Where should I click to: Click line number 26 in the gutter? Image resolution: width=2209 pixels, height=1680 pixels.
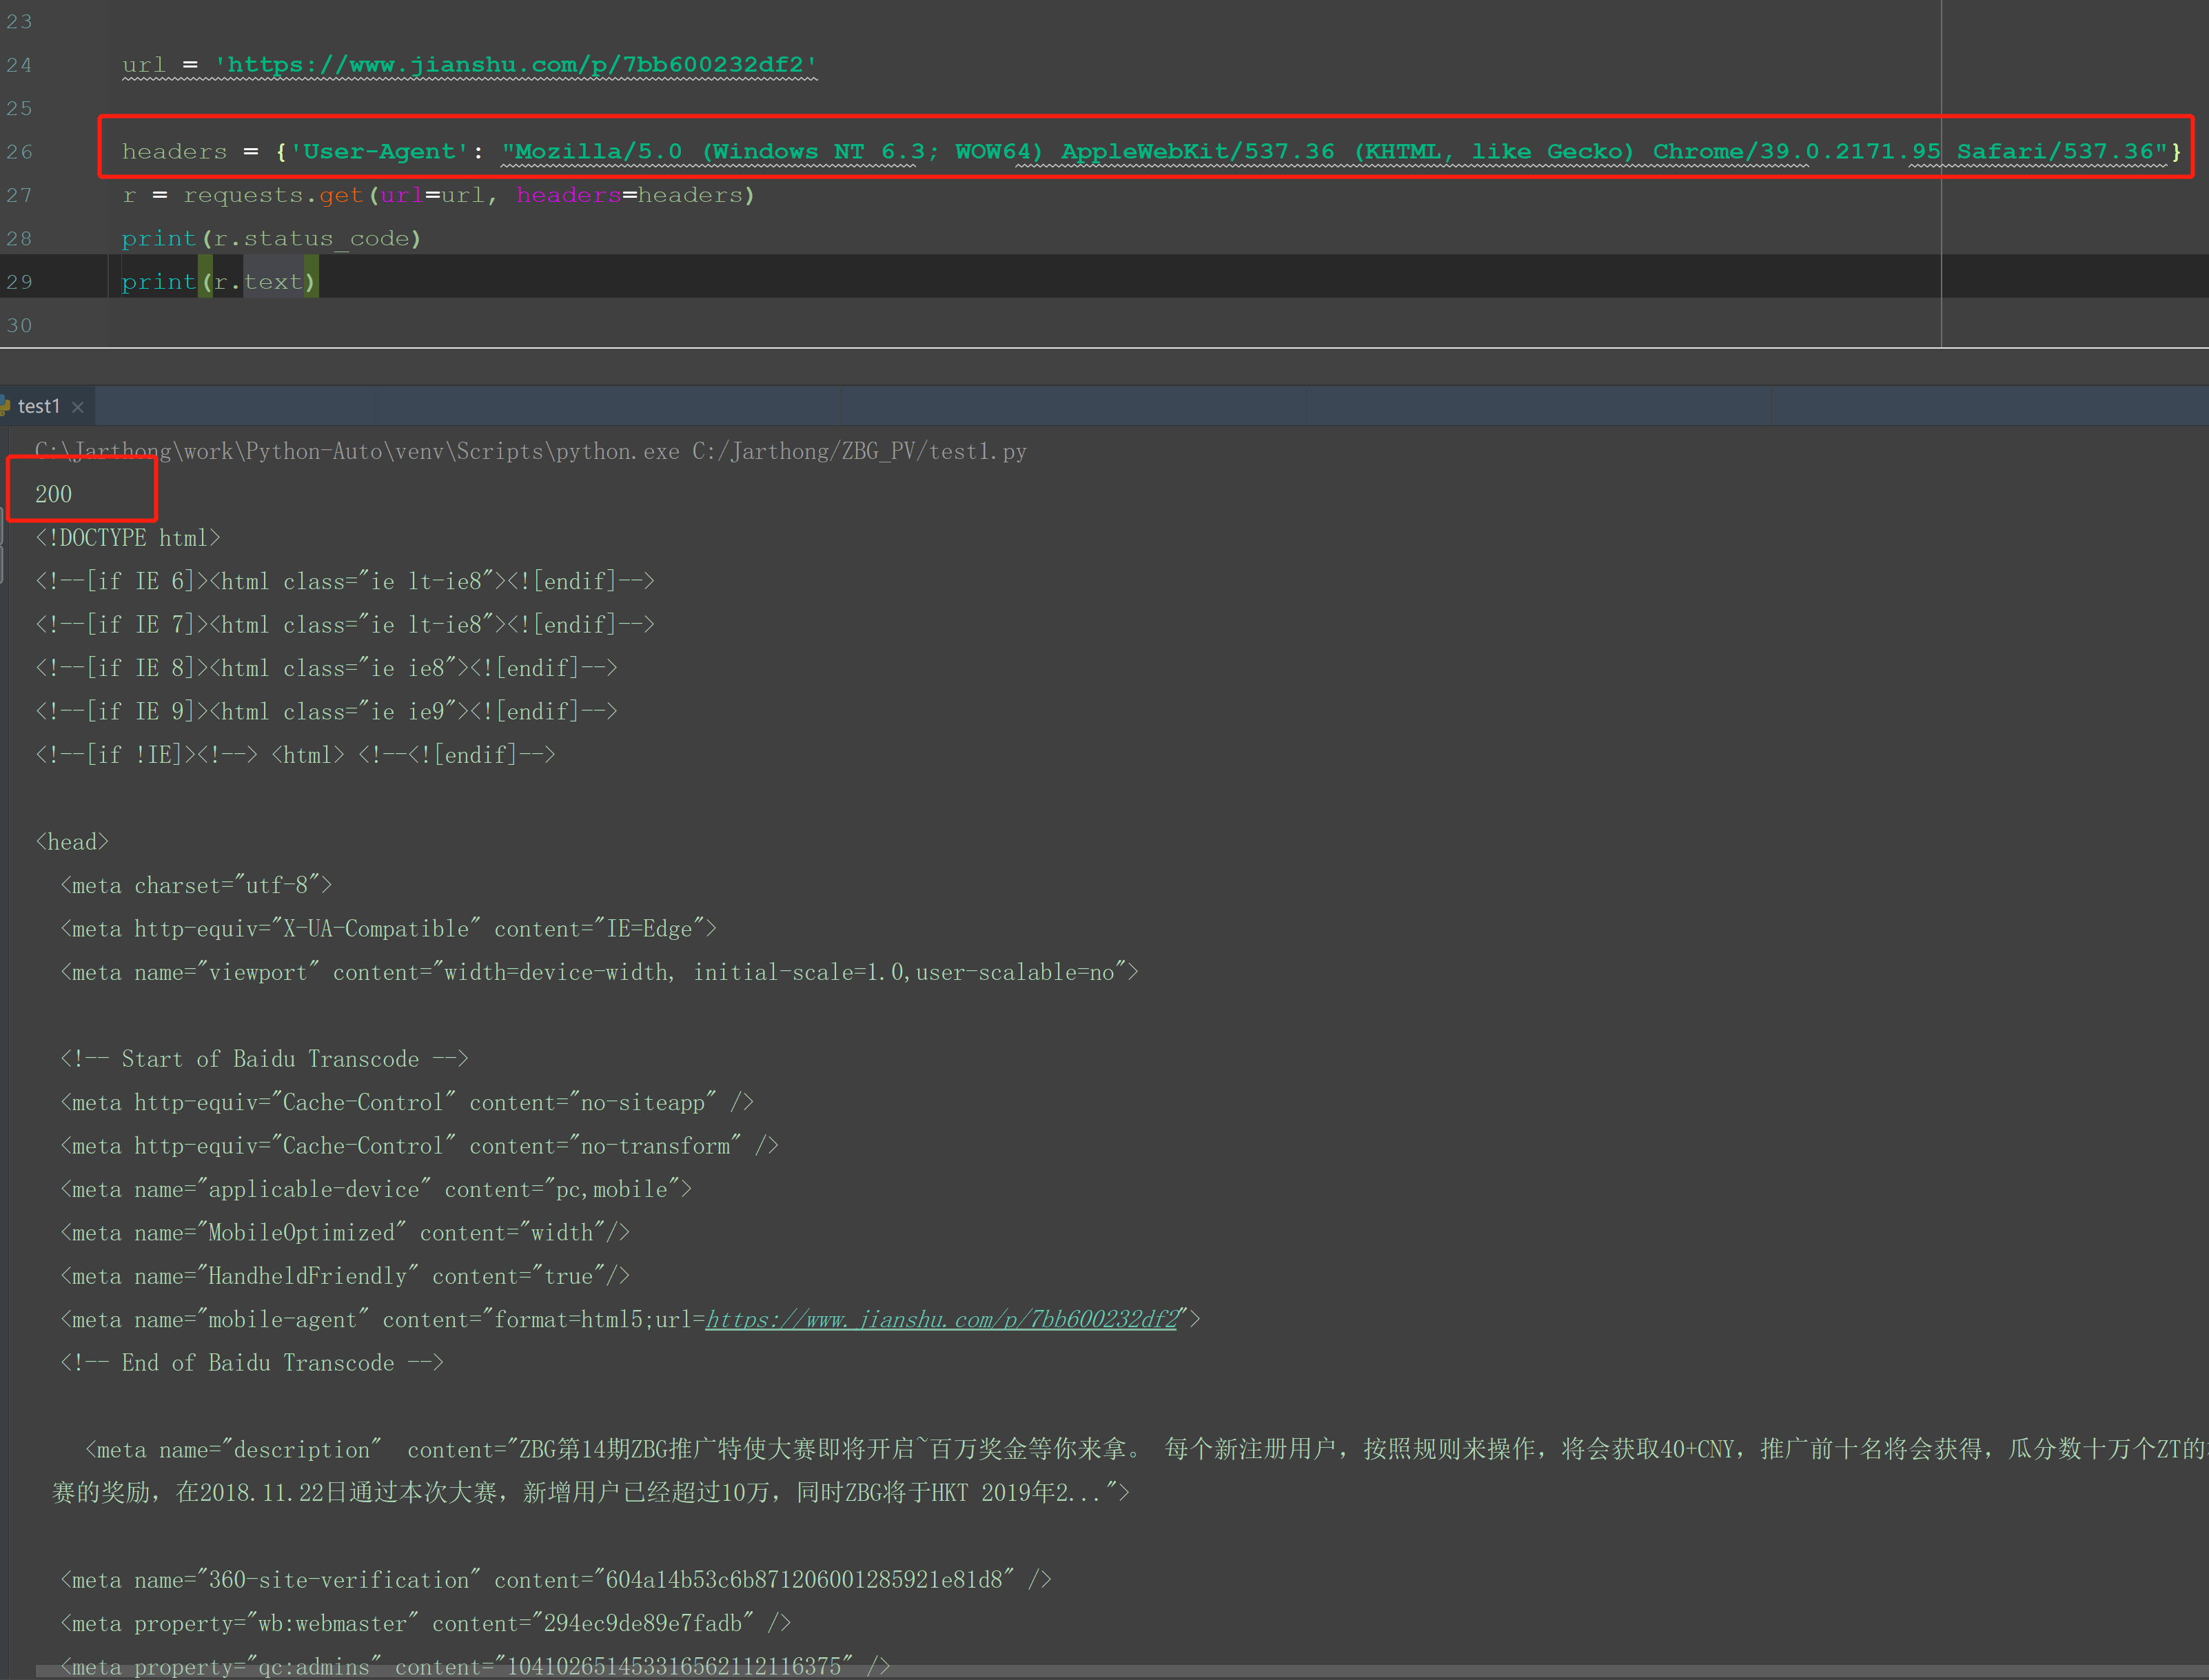pos(19,152)
